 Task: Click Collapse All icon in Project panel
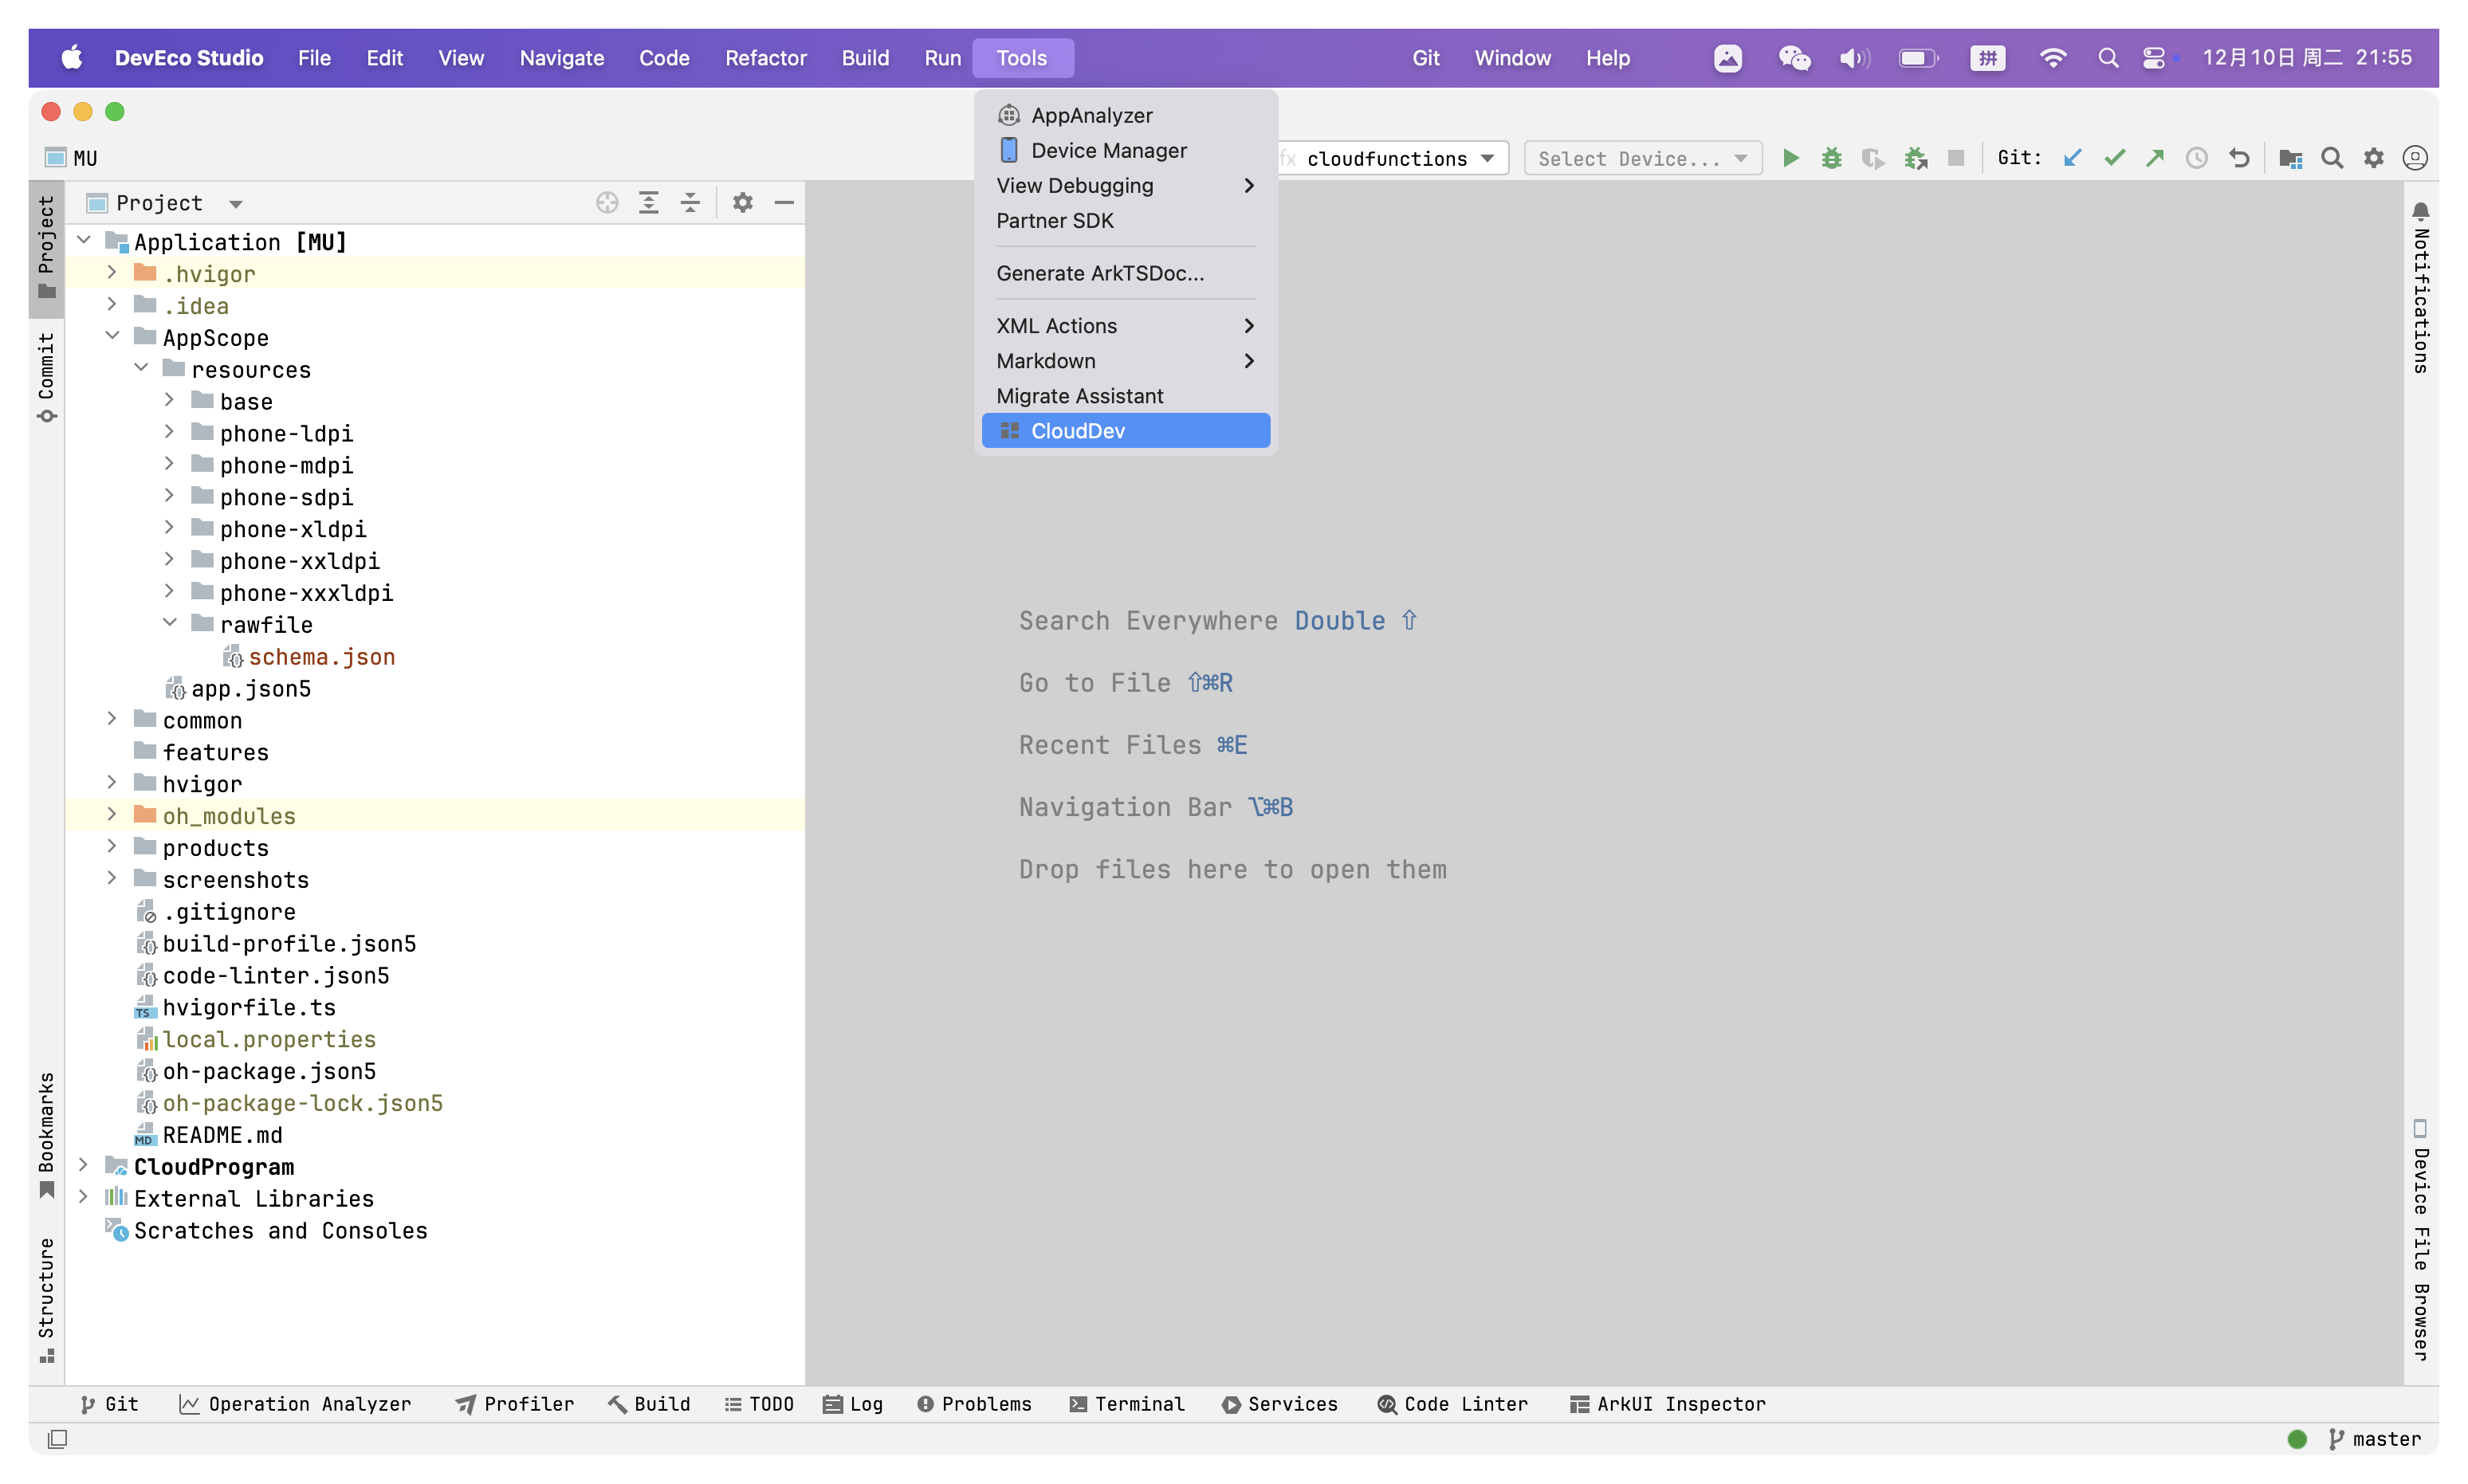pos(690,203)
